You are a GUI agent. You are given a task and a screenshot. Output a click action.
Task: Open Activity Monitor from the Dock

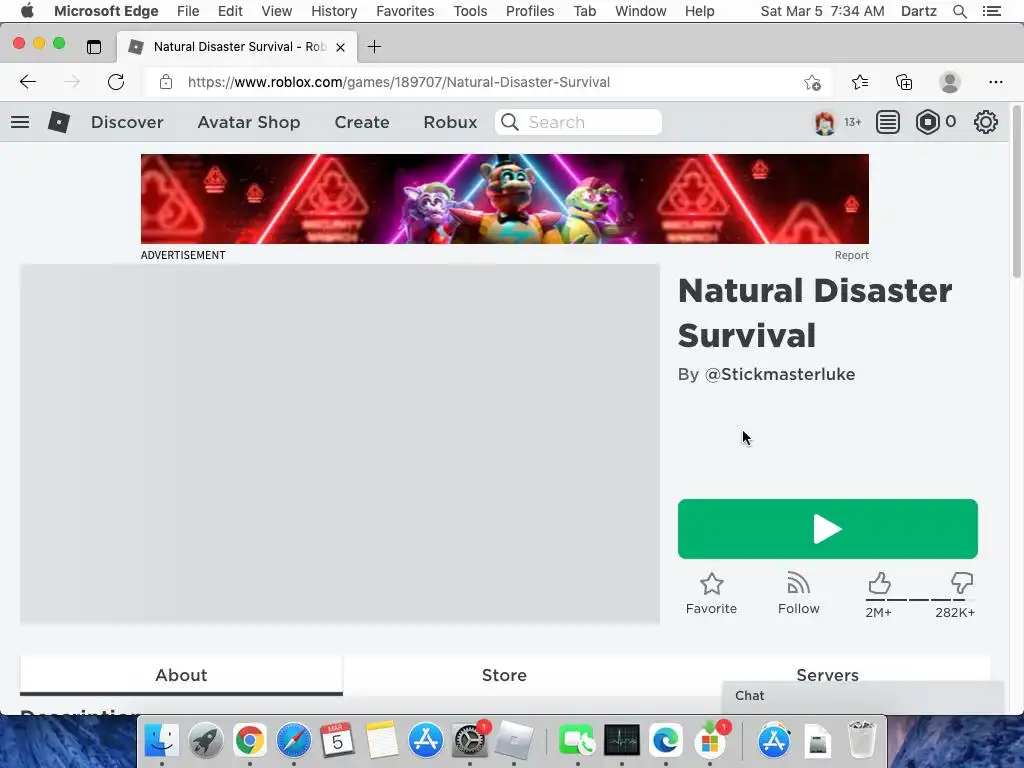(622, 740)
